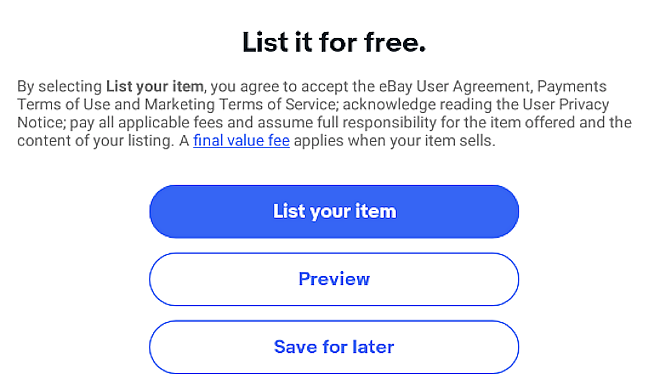Follow the underlined final value fee hyperlink
The width and height of the screenshot is (660, 385).
tap(241, 141)
